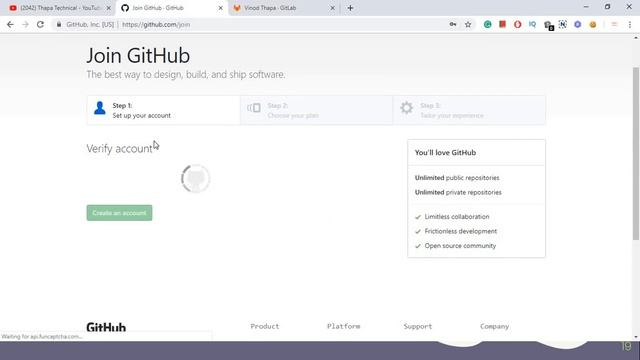Click the blue hexagon extension icon
This screenshot has width=640, height=360.
pyautogui.click(x=578, y=24)
